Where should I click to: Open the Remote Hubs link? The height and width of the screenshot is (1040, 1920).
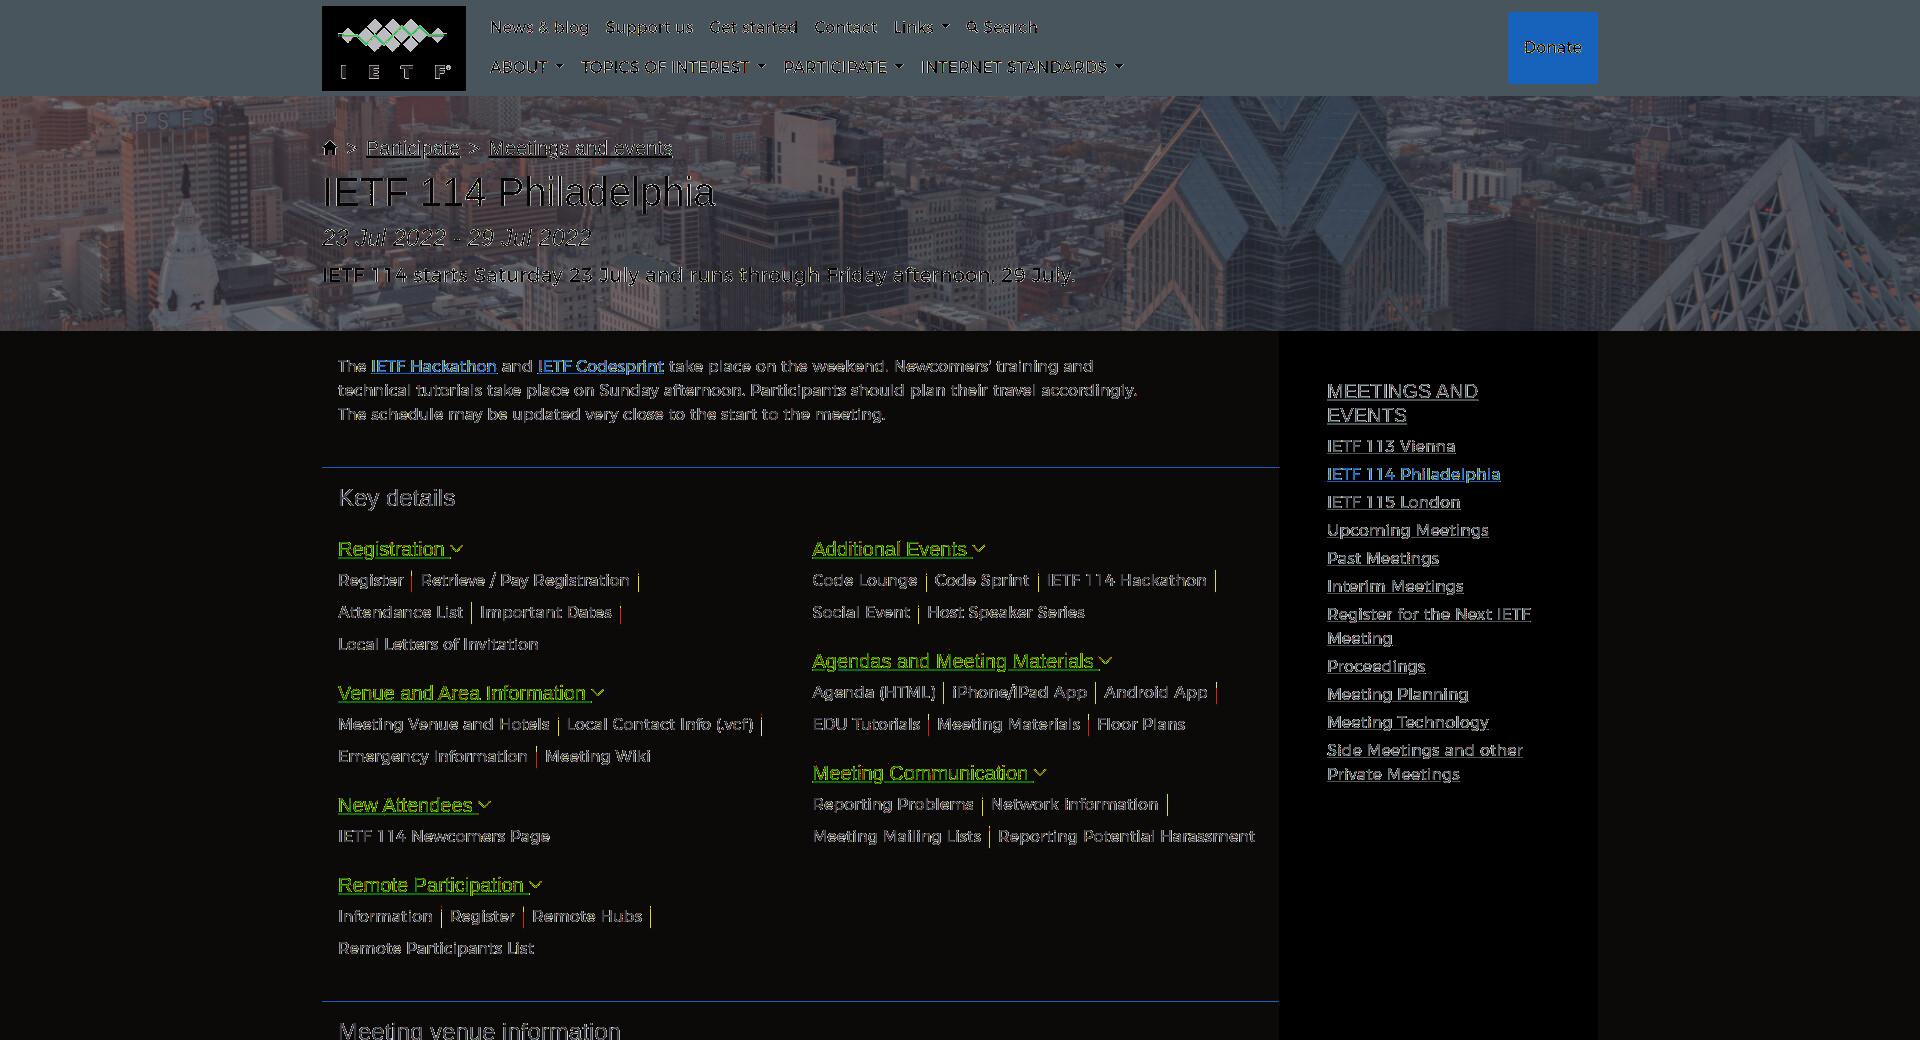(x=586, y=917)
